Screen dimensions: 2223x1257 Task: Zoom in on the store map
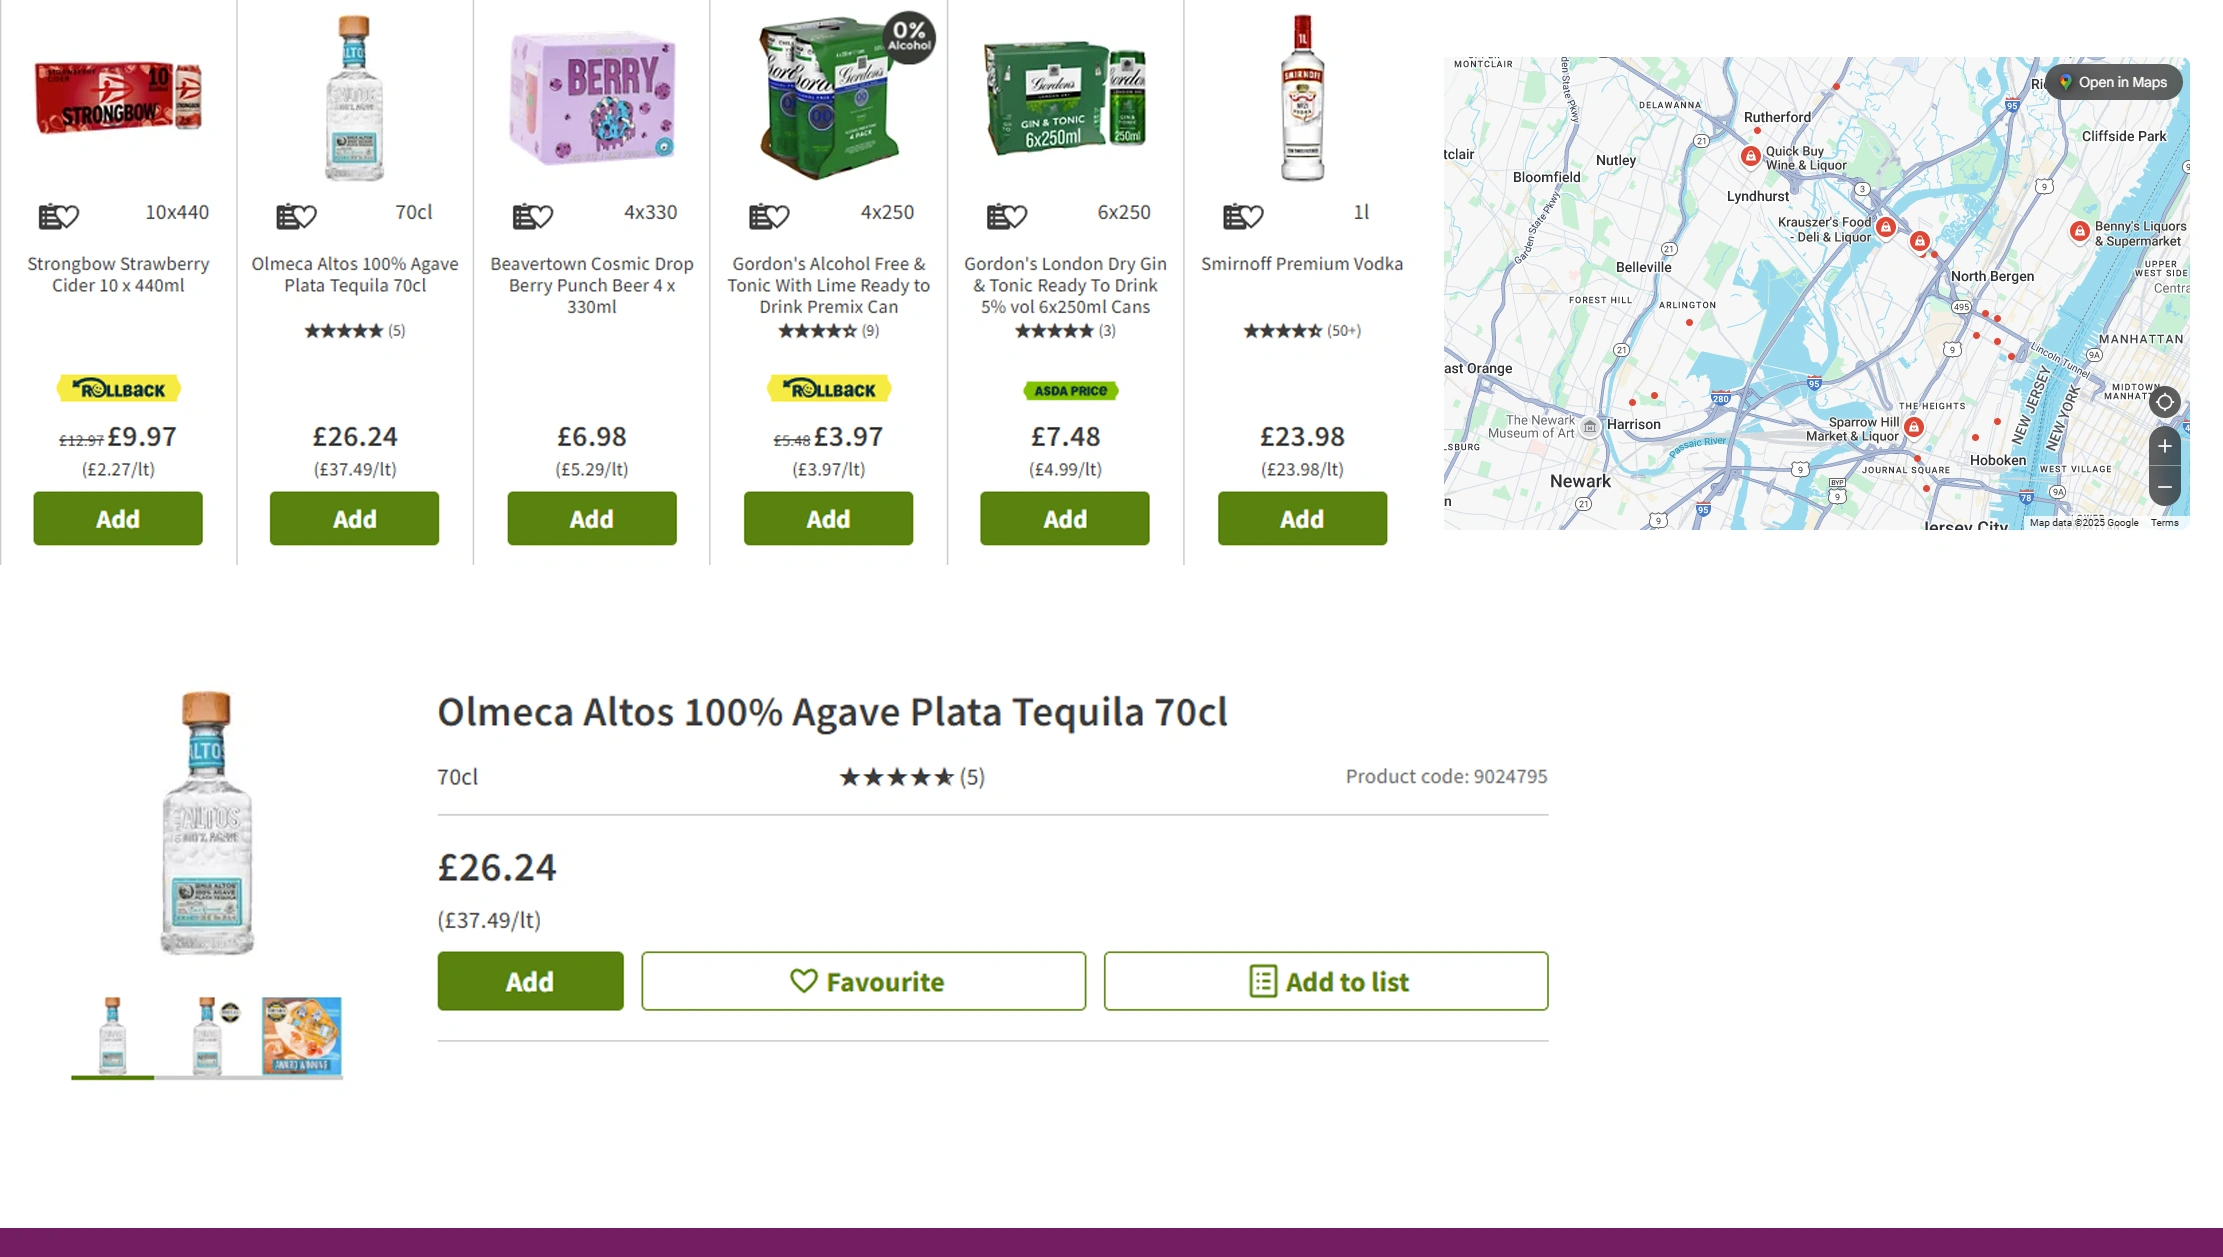coord(2164,447)
